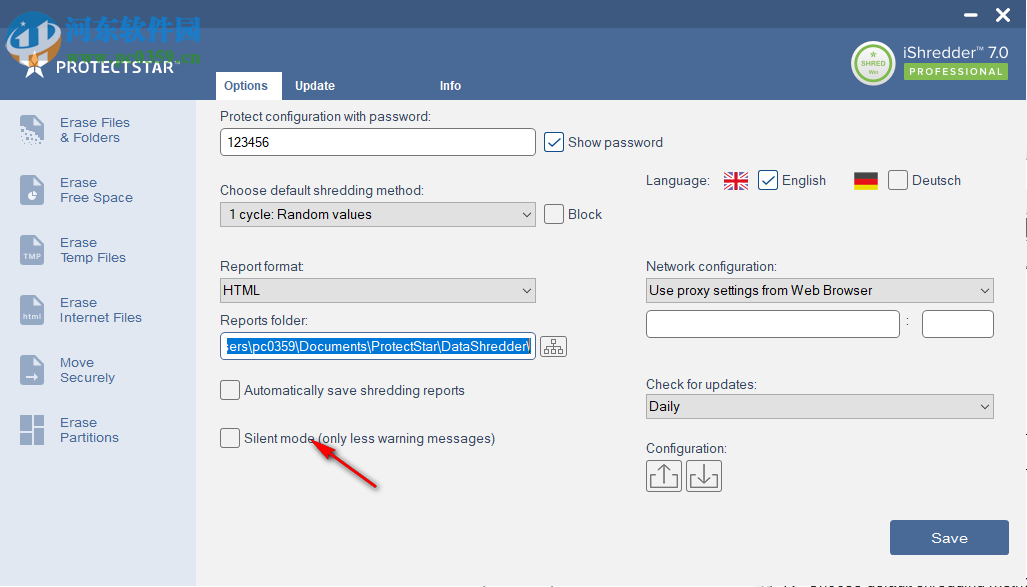1027x587 pixels.
Task: Switch to the Update tab
Action: coord(315,86)
